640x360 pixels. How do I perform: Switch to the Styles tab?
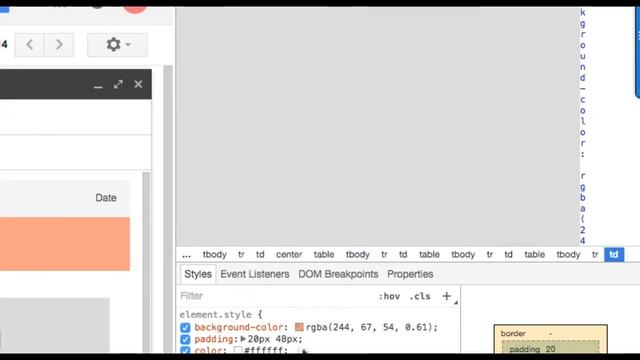(198, 274)
